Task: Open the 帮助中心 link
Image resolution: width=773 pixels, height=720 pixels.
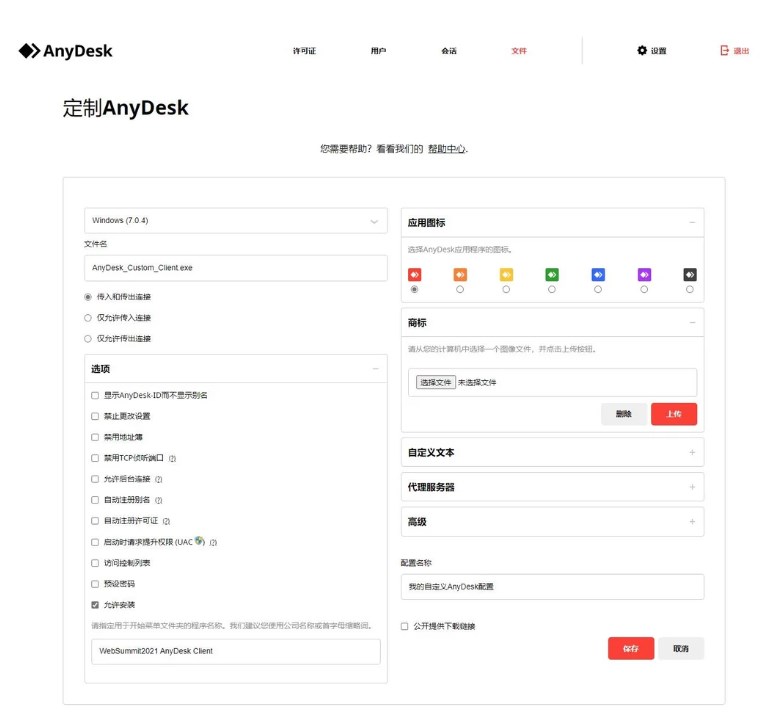Action: [447, 149]
